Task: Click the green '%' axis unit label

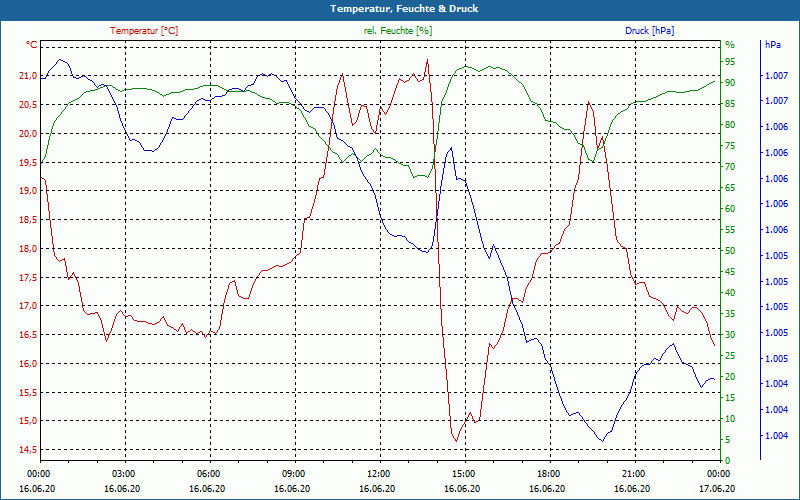Action: tap(730, 45)
